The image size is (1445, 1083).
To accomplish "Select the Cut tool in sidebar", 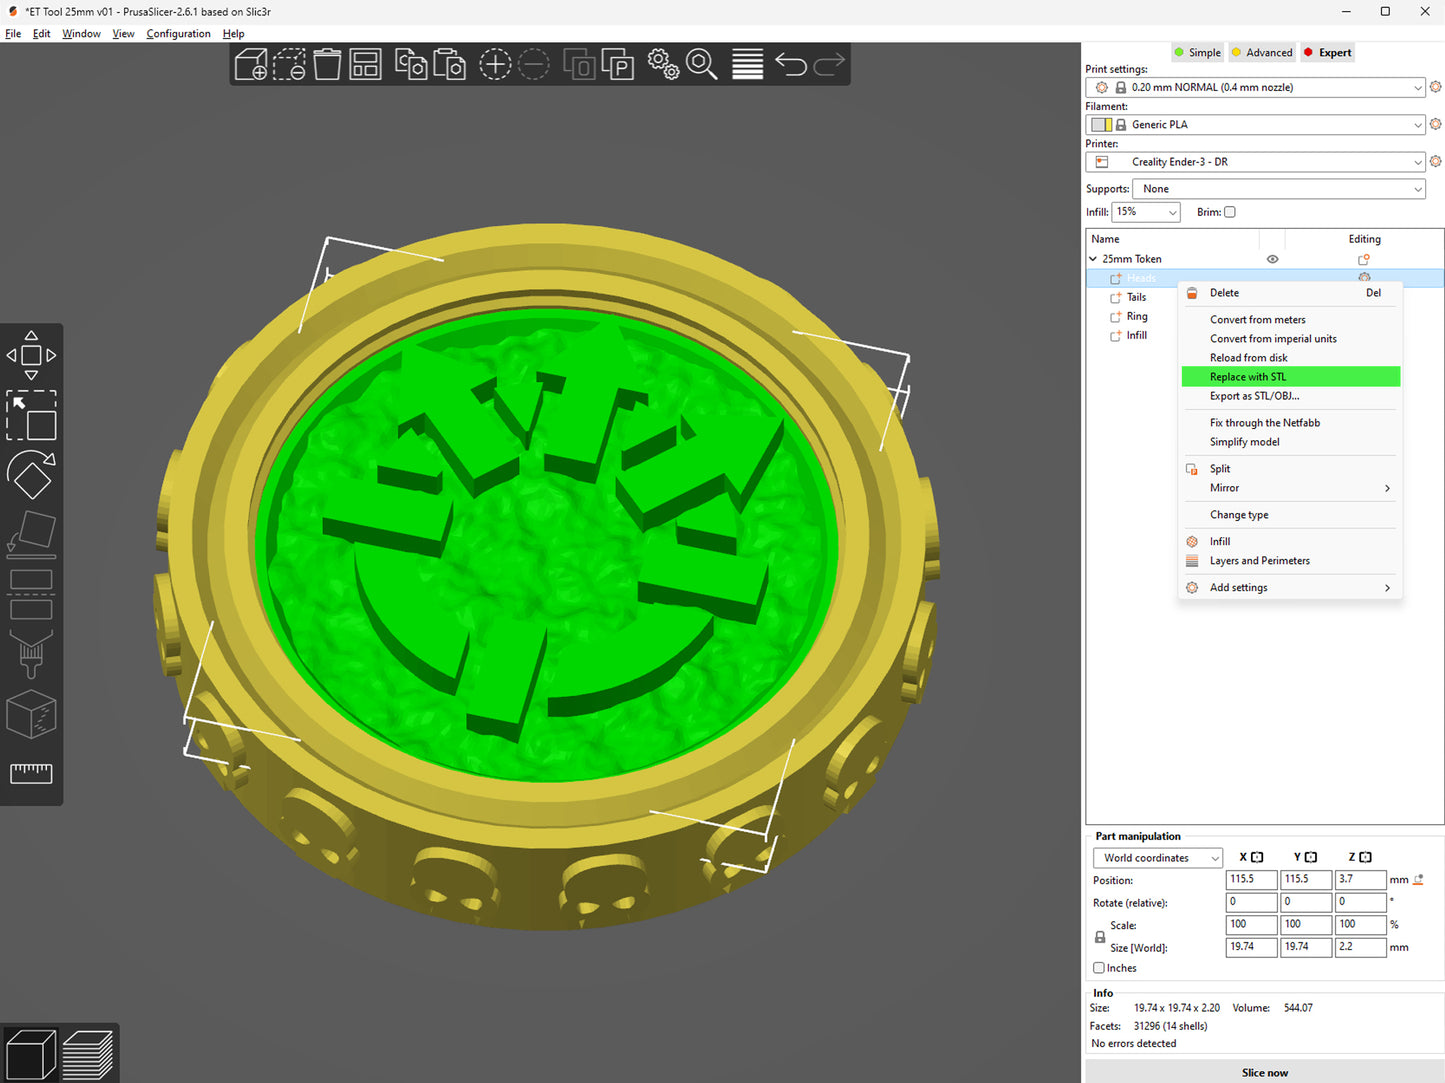I will click(x=31, y=594).
